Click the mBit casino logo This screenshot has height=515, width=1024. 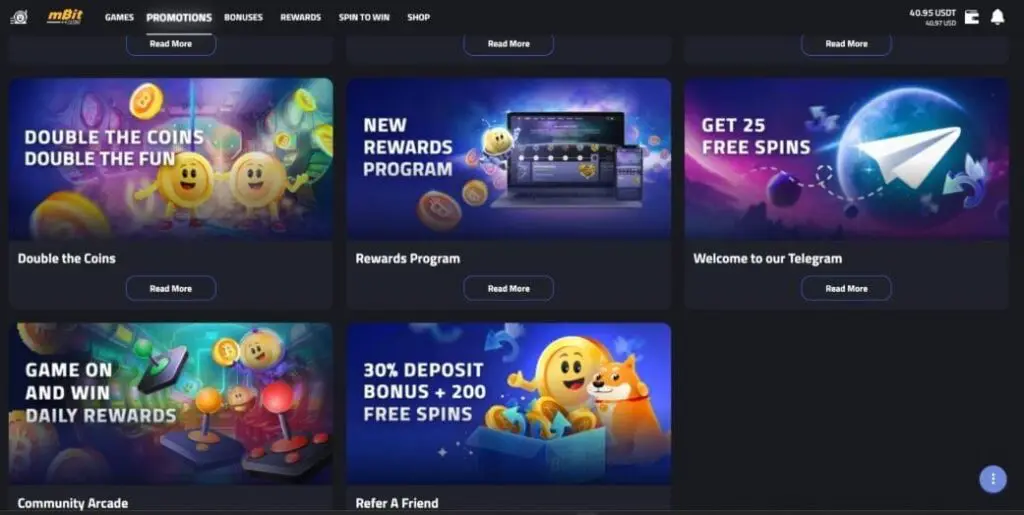click(x=65, y=17)
